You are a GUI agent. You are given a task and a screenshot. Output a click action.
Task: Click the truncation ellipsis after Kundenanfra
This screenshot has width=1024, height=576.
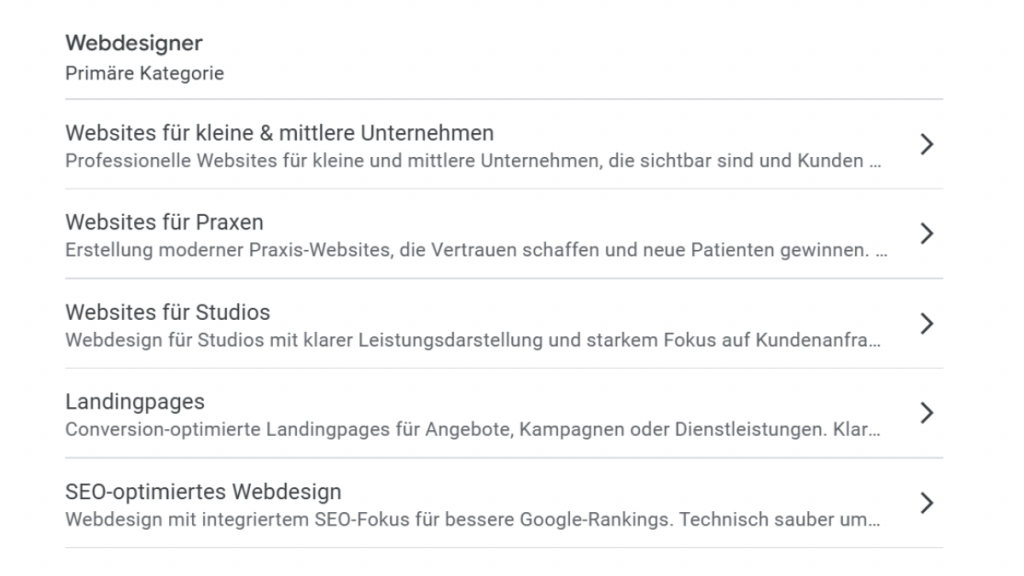pos(876,342)
